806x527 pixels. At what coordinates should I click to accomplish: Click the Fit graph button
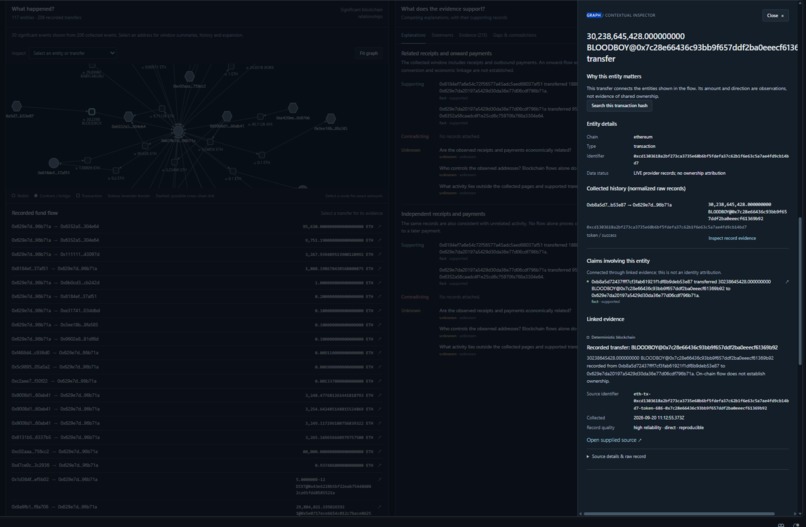(x=369, y=53)
